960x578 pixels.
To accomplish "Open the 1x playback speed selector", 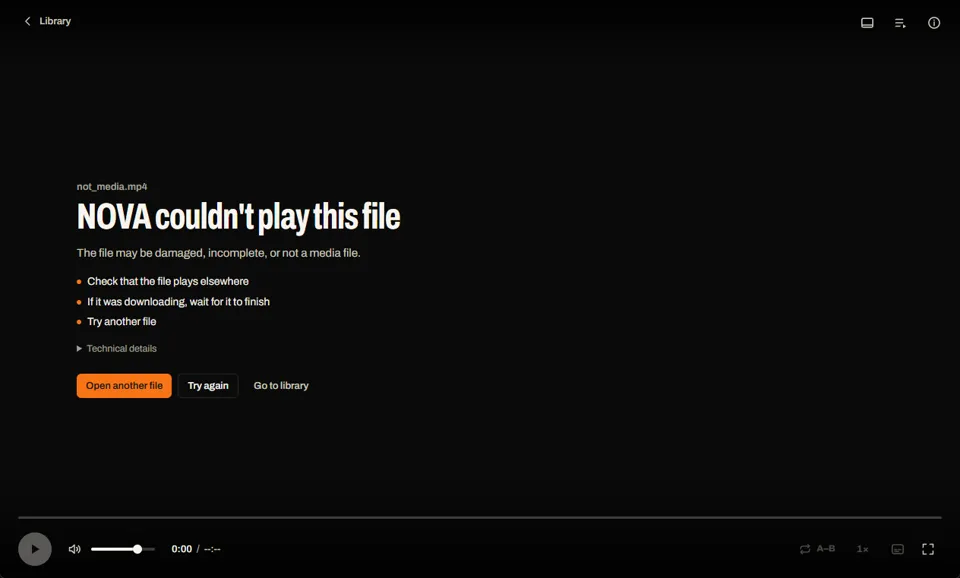I will pyautogui.click(x=863, y=549).
